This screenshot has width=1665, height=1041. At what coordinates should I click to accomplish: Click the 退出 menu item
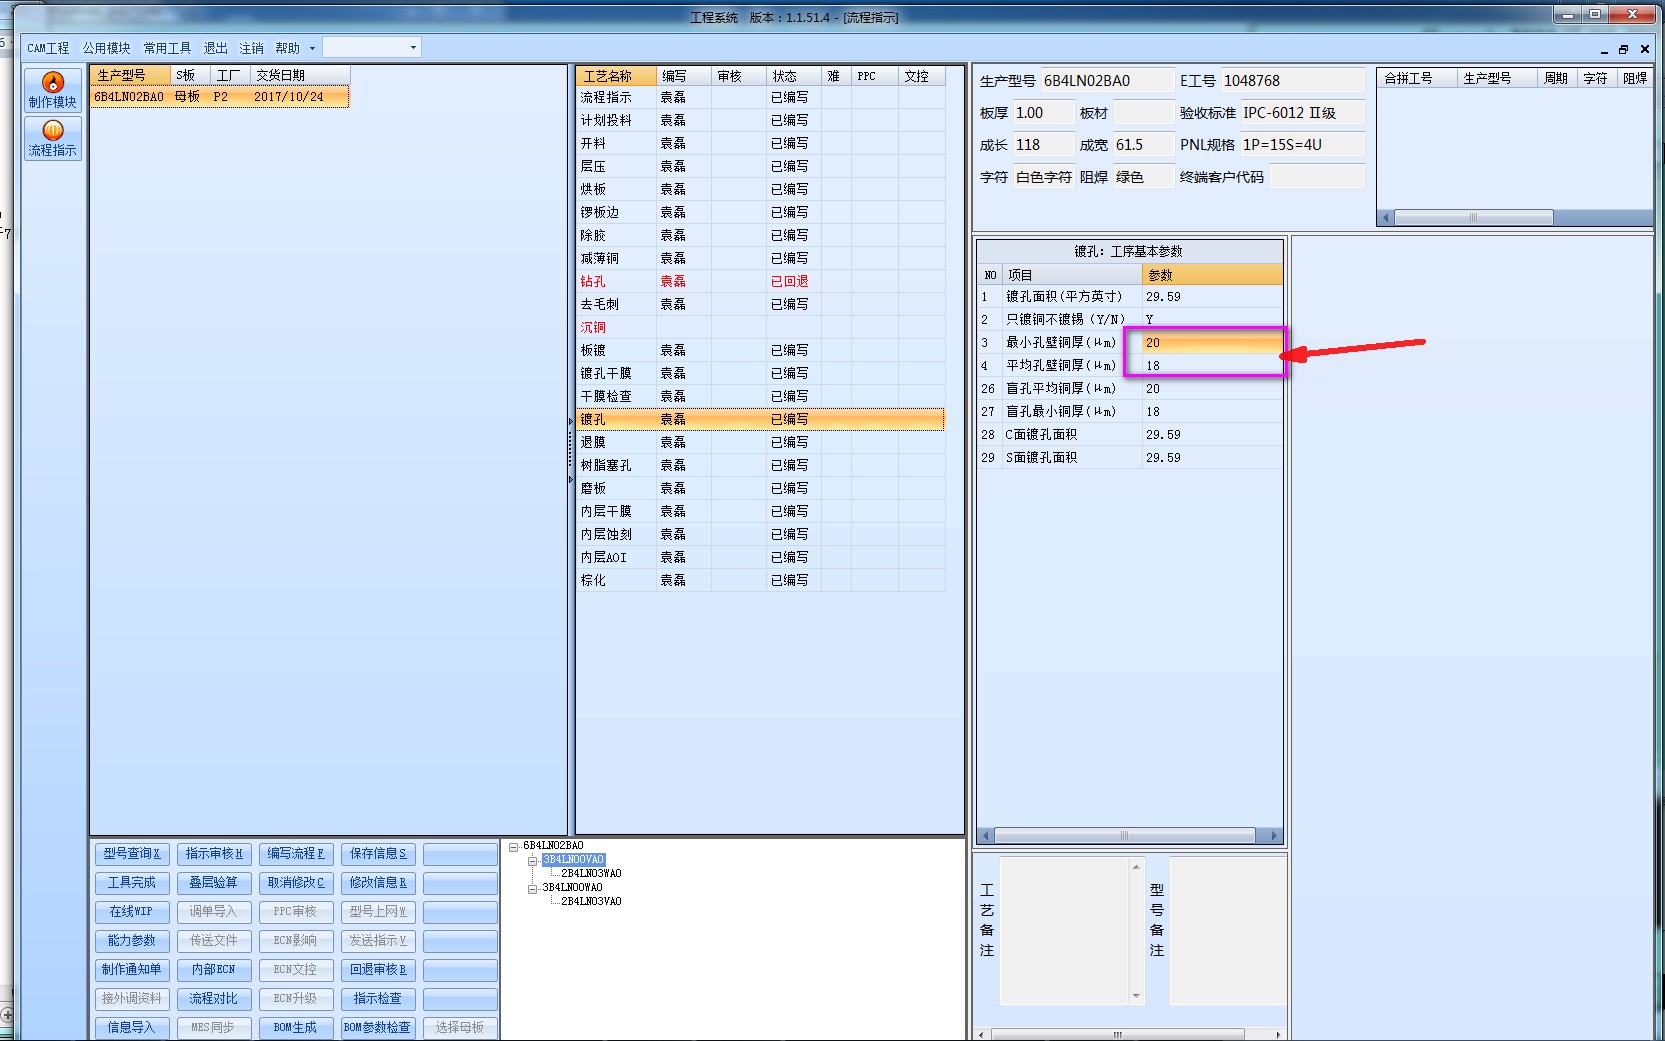[x=216, y=48]
